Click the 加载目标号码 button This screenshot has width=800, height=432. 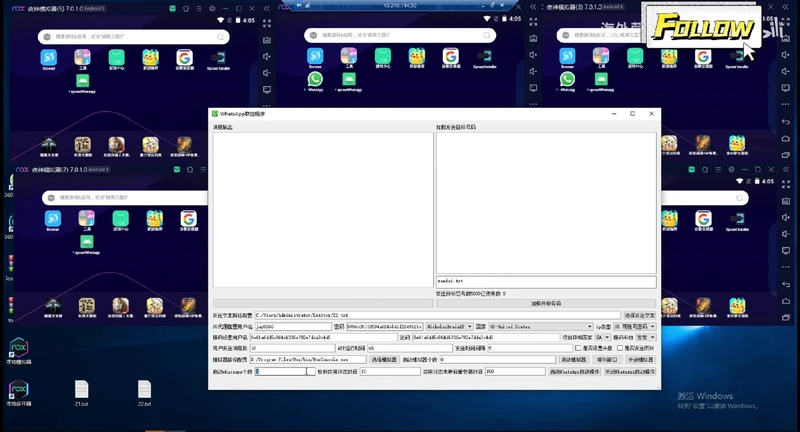pyautogui.click(x=546, y=303)
